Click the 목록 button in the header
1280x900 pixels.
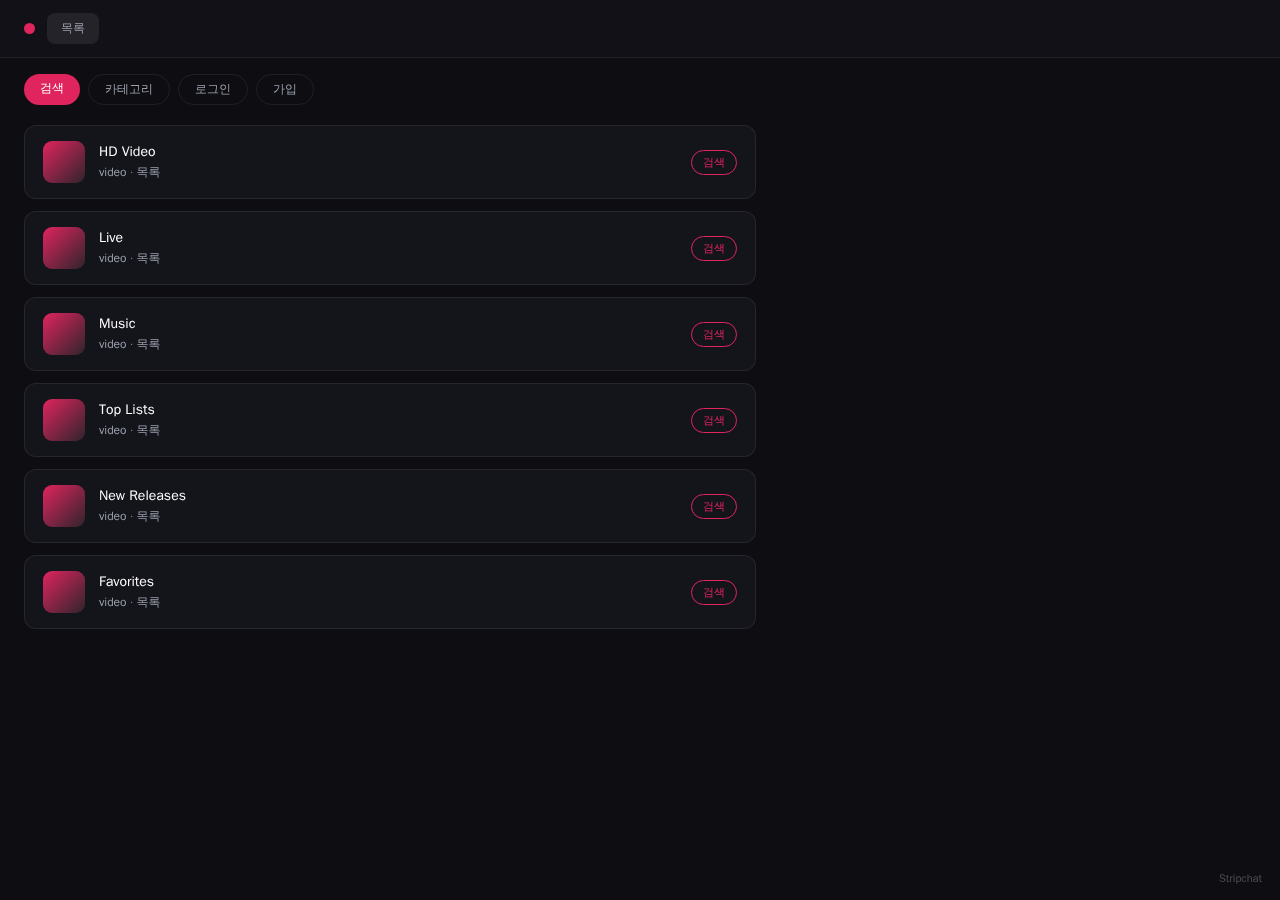coord(73,28)
